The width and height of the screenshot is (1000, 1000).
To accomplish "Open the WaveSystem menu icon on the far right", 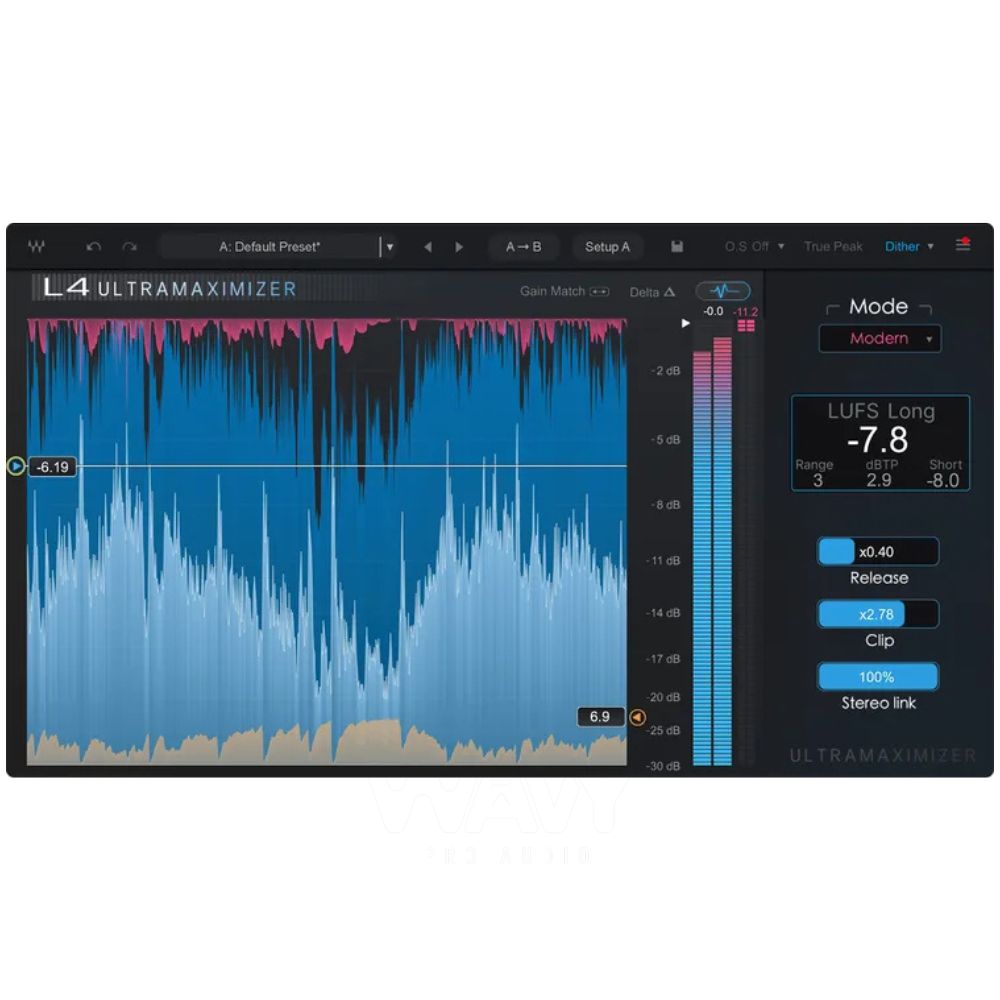I will [x=963, y=246].
